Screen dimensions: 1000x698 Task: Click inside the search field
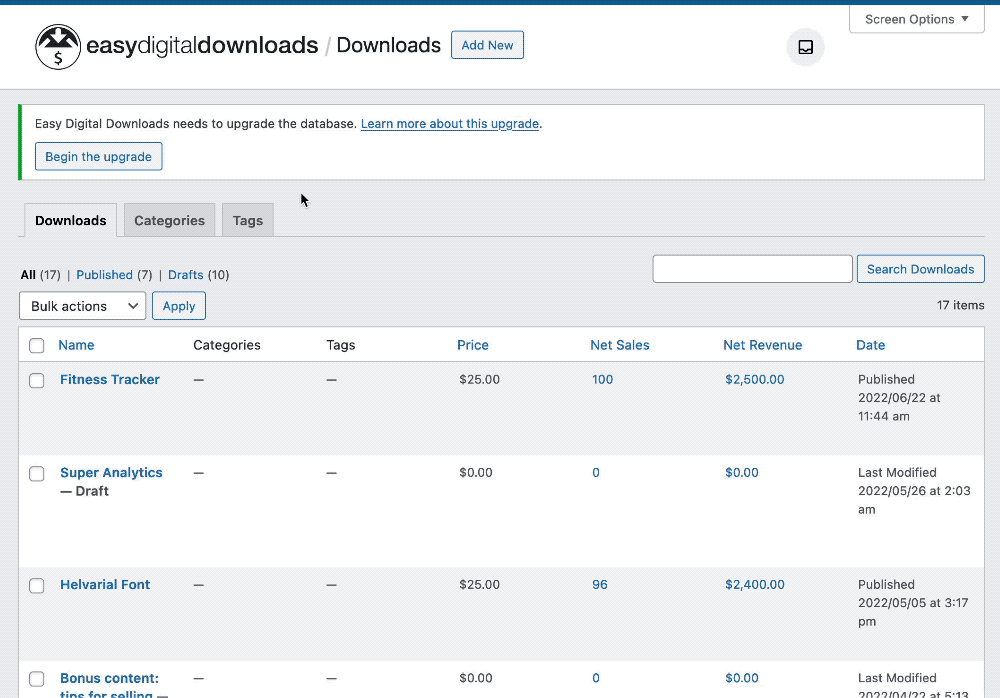pos(752,268)
